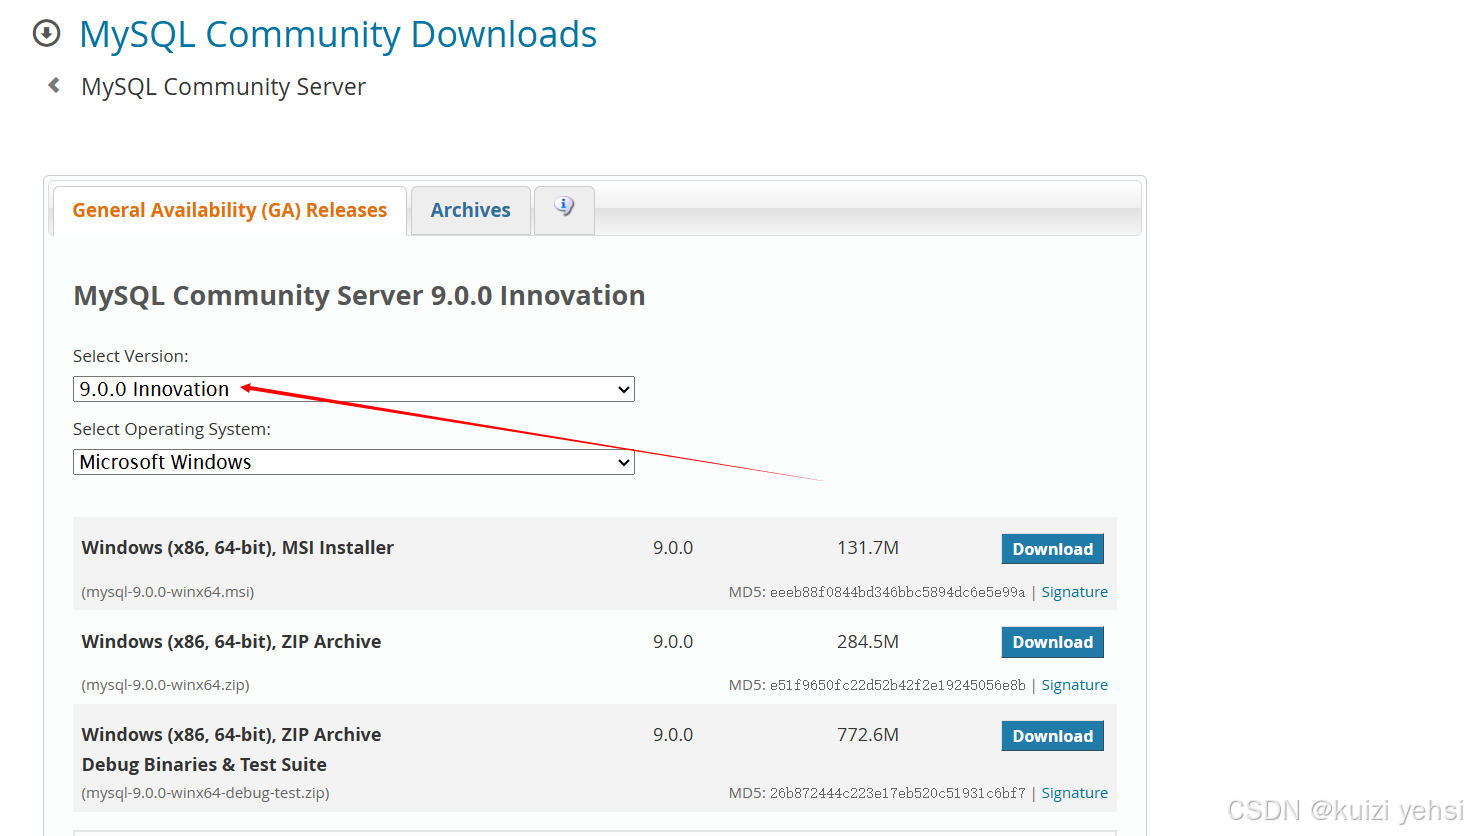Click the size value 131.7M
This screenshot has height=836, width=1468.
coord(868,548)
